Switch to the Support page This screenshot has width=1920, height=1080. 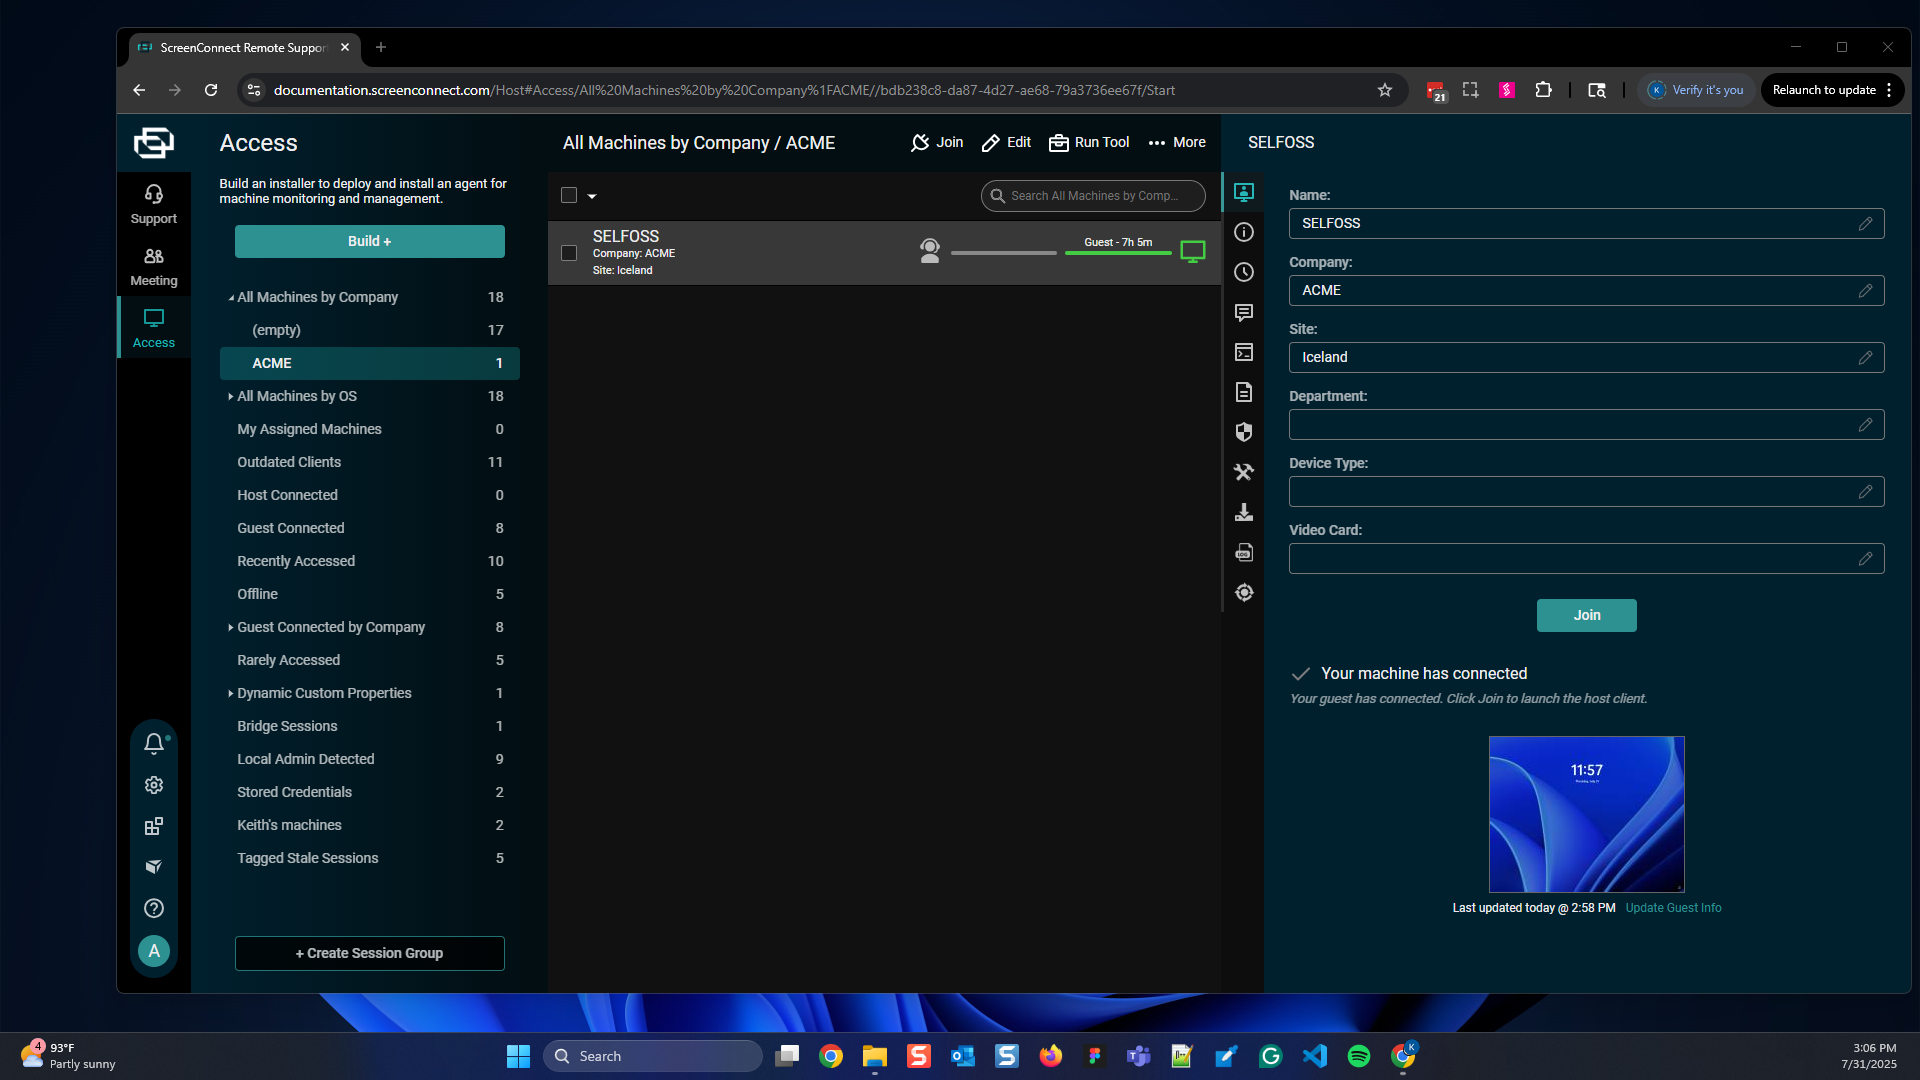tap(153, 204)
